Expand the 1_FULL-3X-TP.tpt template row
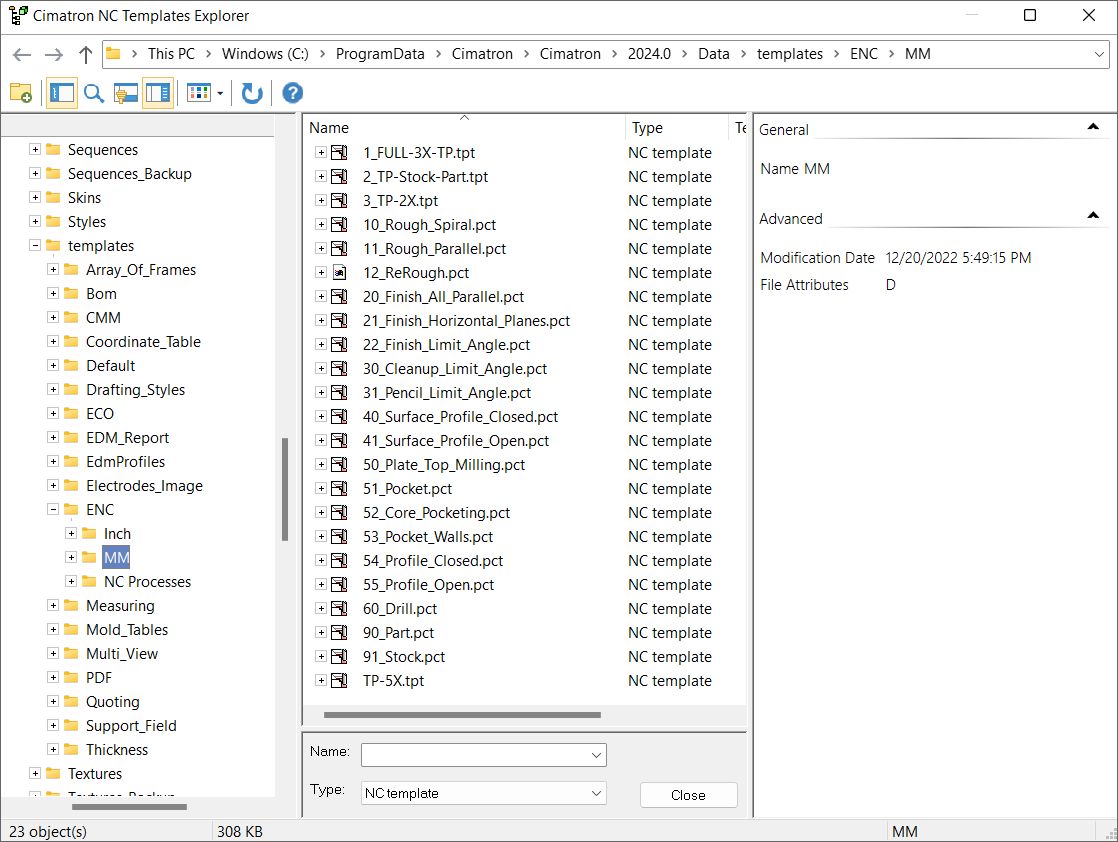Screen dimensions: 1118x842 (321, 153)
